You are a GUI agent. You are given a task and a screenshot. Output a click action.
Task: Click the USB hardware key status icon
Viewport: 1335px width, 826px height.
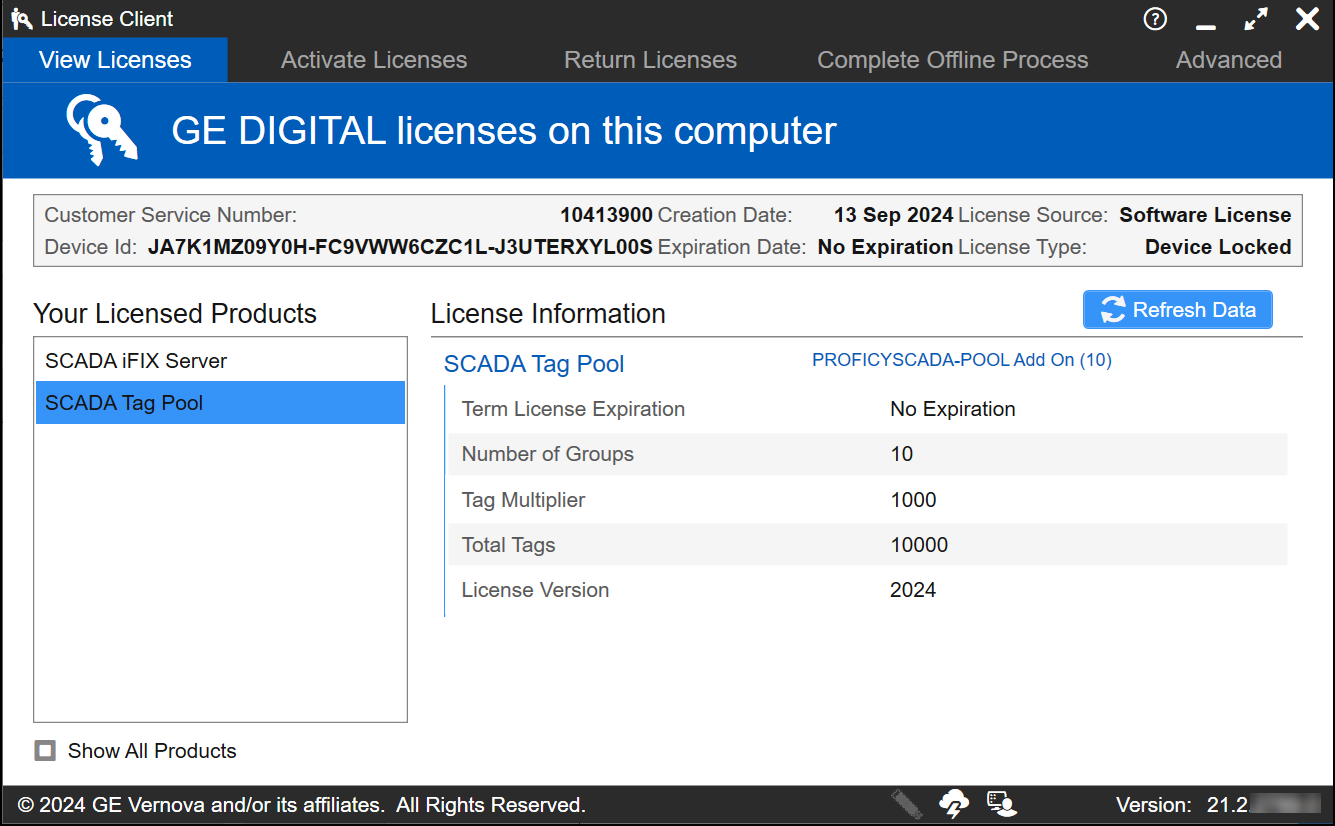point(906,804)
